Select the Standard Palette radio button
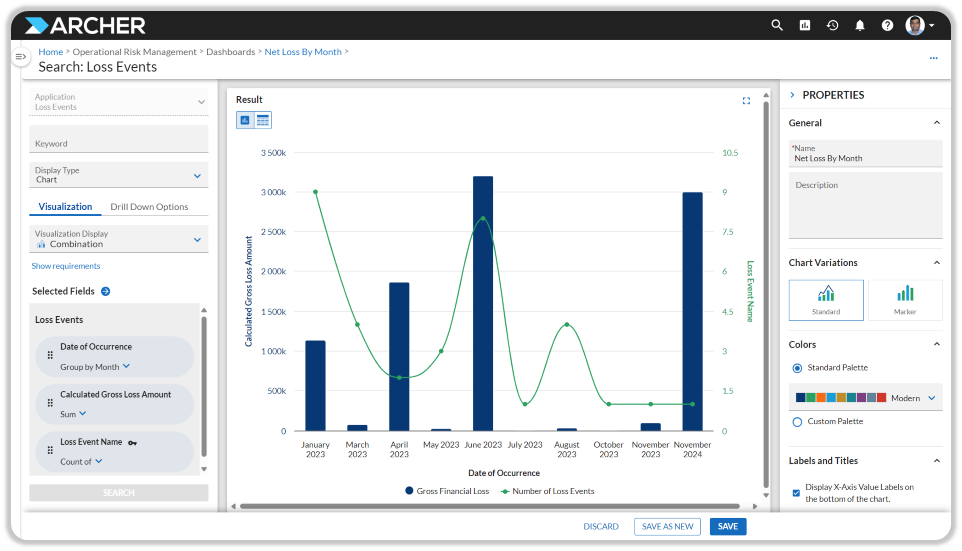 [797, 368]
